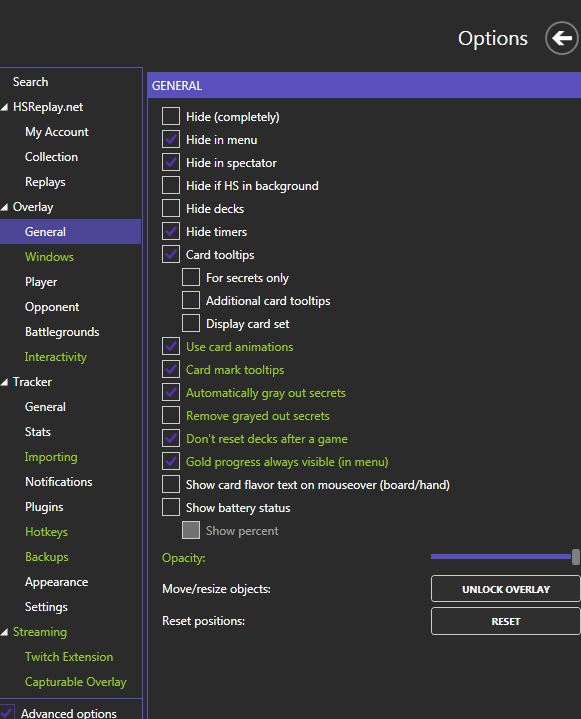Open Importing settings

[x=51, y=457]
